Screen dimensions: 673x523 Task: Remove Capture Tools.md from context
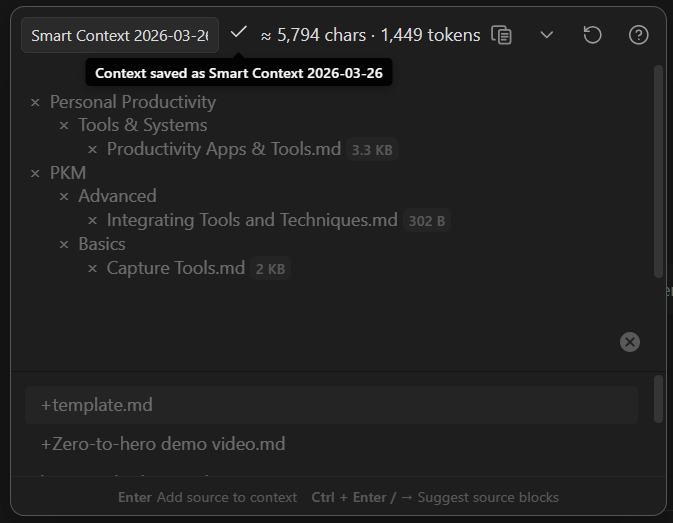coord(92,269)
